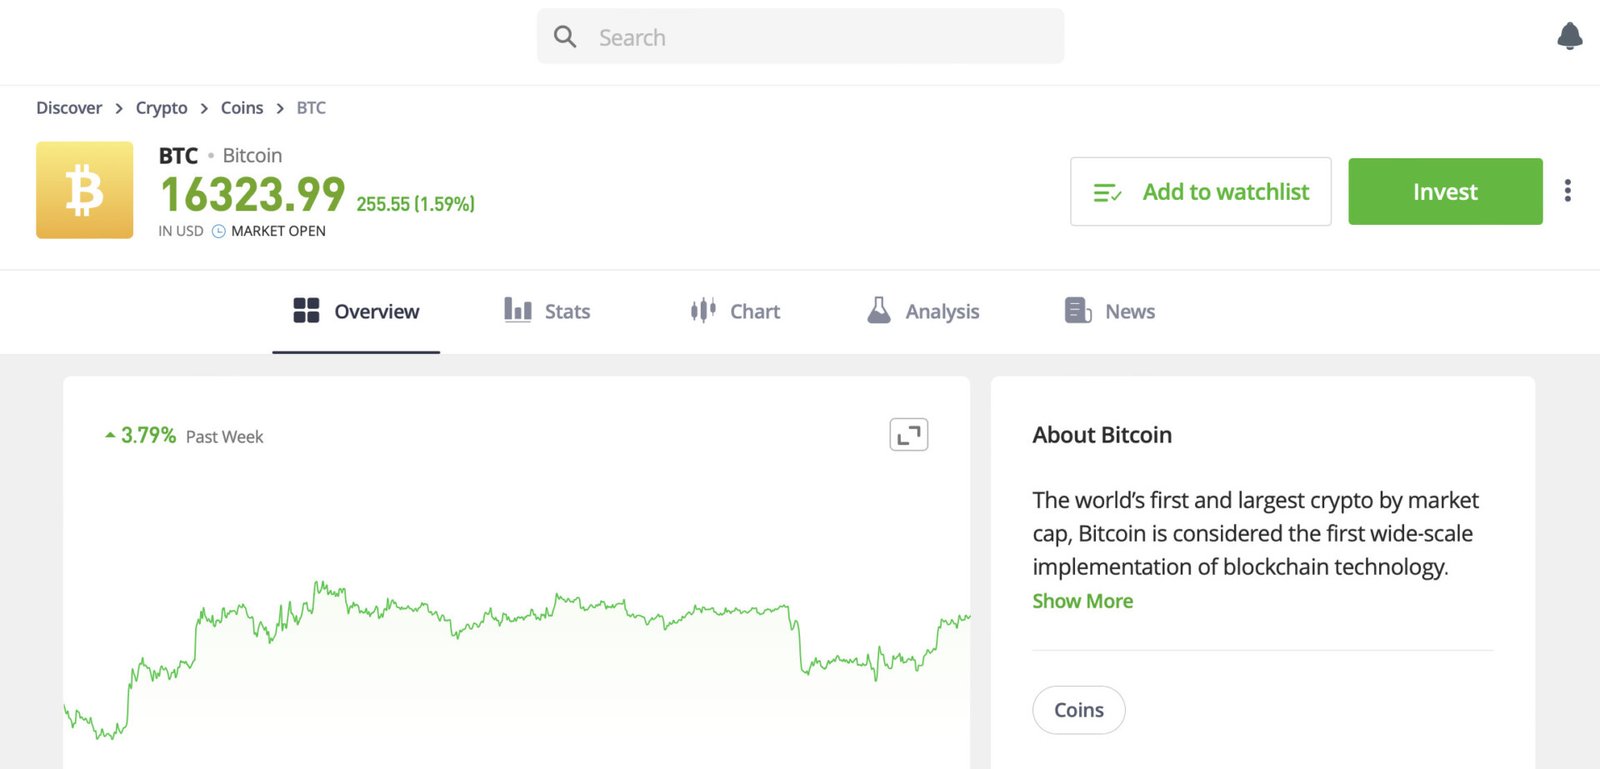This screenshot has width=1600, height=769.
Task: Click the watchlist icon in Add to watchlist
Action: [x=1107, y=192]
